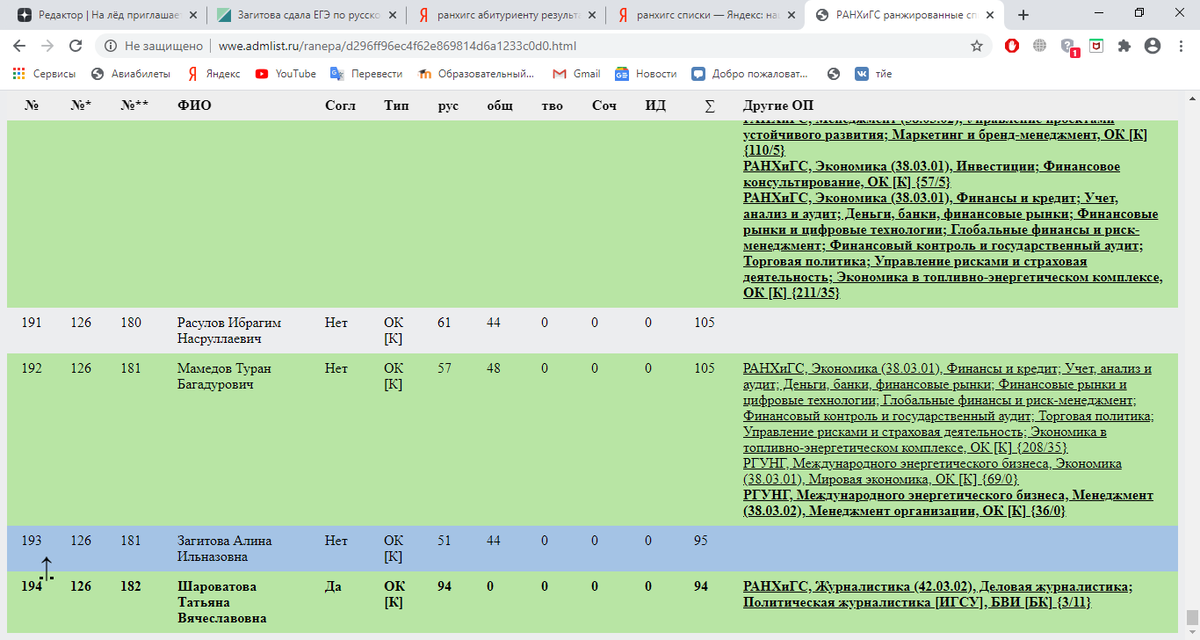Focus the address bar URL
Image resolution: width=1200 pixels, height=640 pixels.
click(x=398, y=46)
